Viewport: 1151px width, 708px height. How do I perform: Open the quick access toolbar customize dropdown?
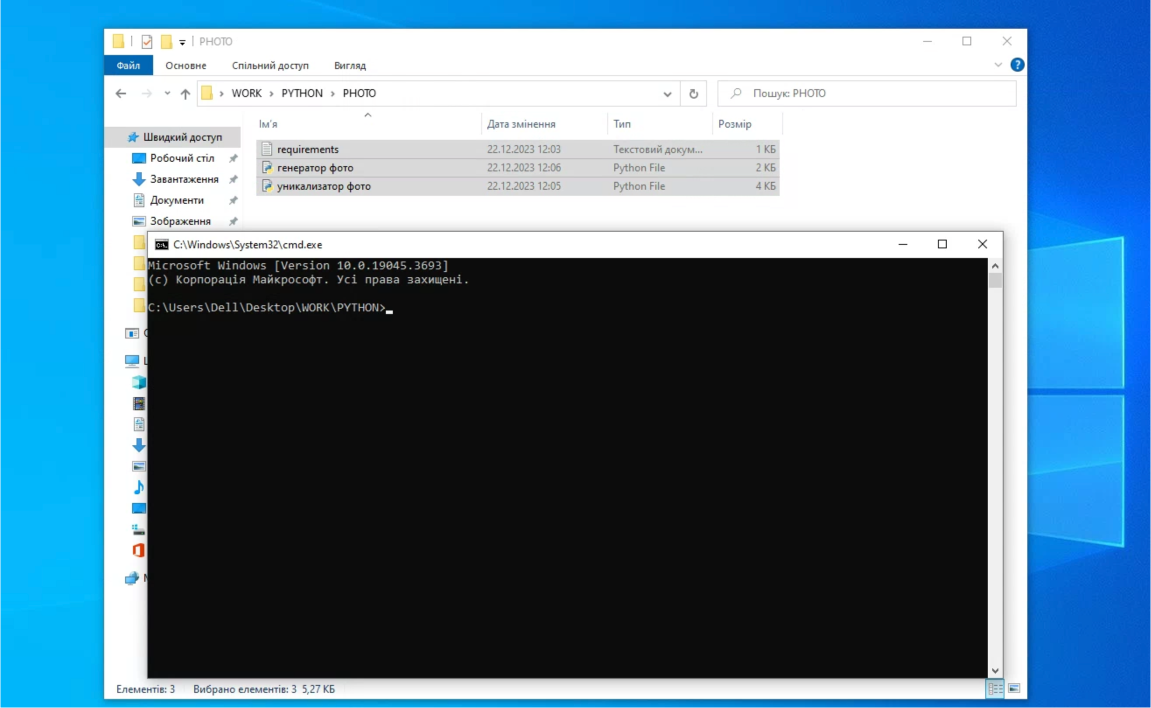(x=182, y=43)
